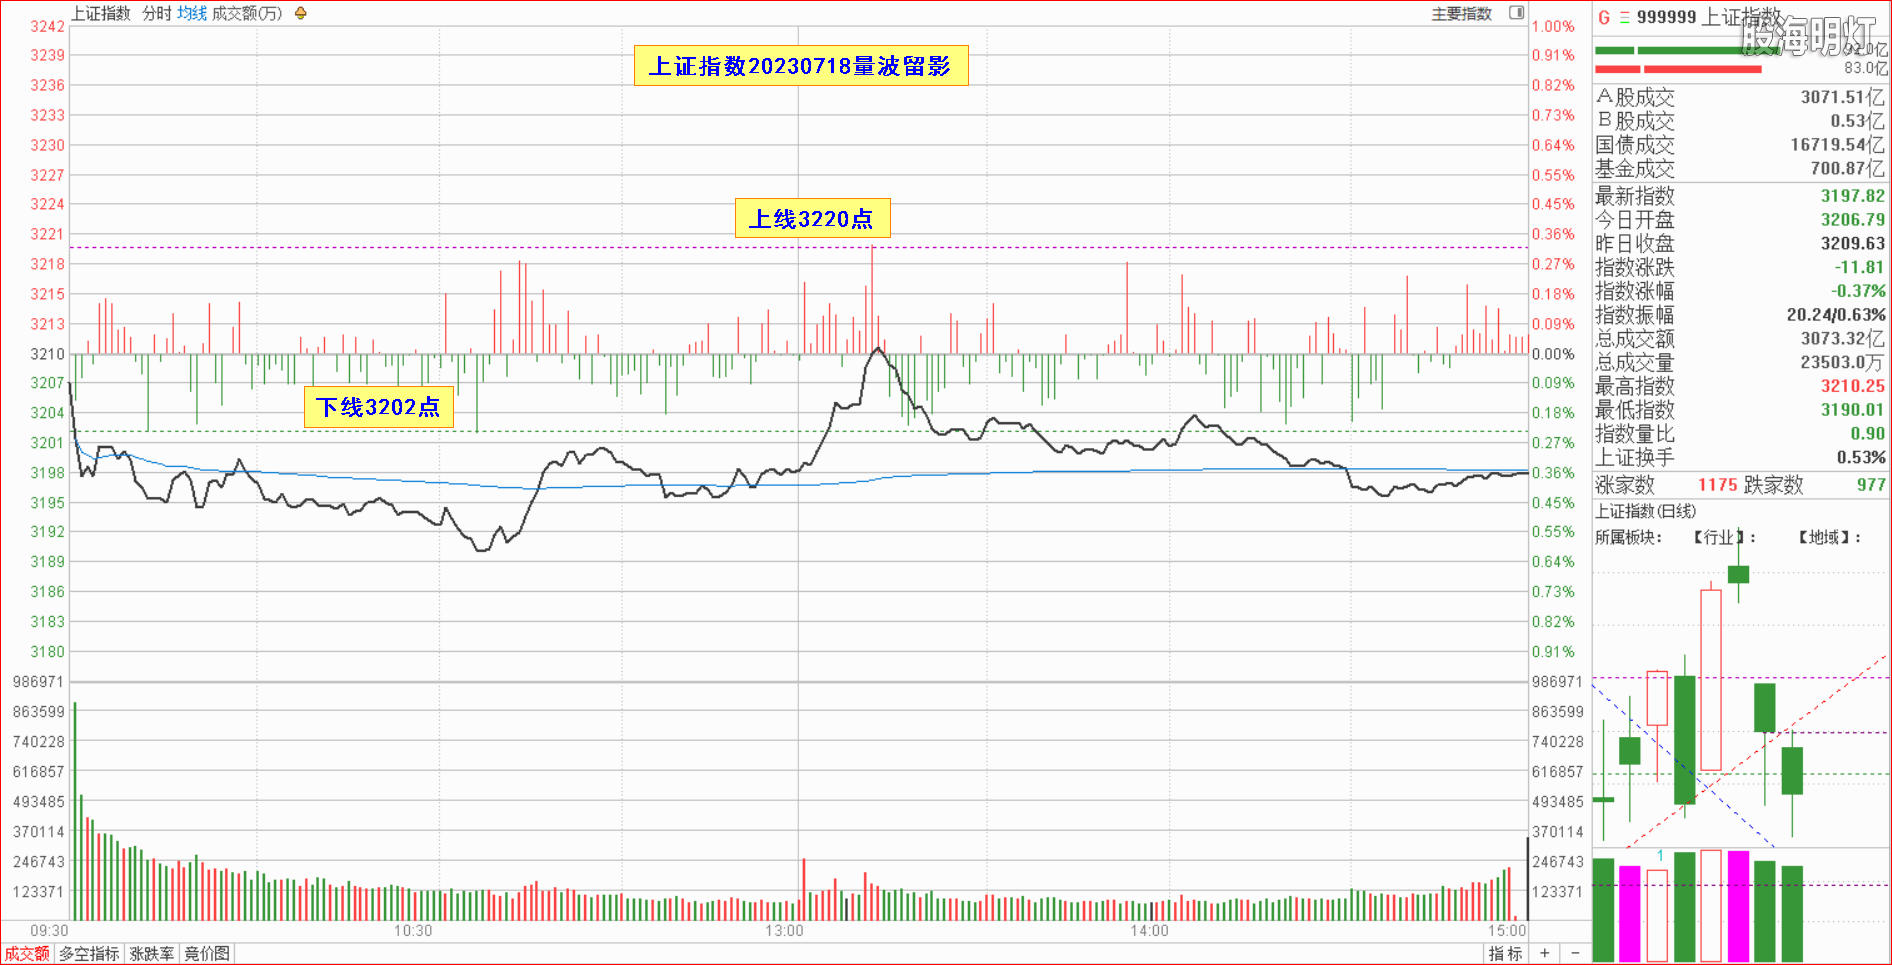Click A股成交 value 3071.51亿
The image size is (1892, 965).
[1843, 97]
